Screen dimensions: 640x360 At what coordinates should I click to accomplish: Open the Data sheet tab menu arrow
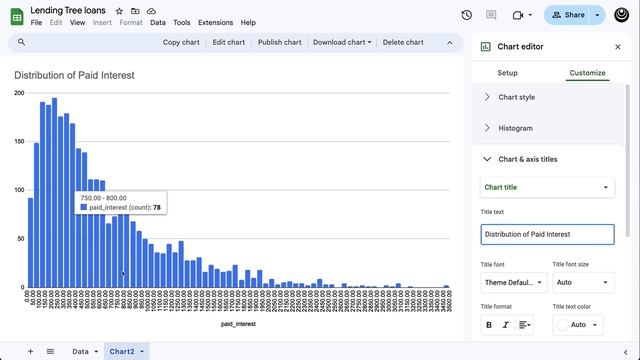[x=96, y=351]
